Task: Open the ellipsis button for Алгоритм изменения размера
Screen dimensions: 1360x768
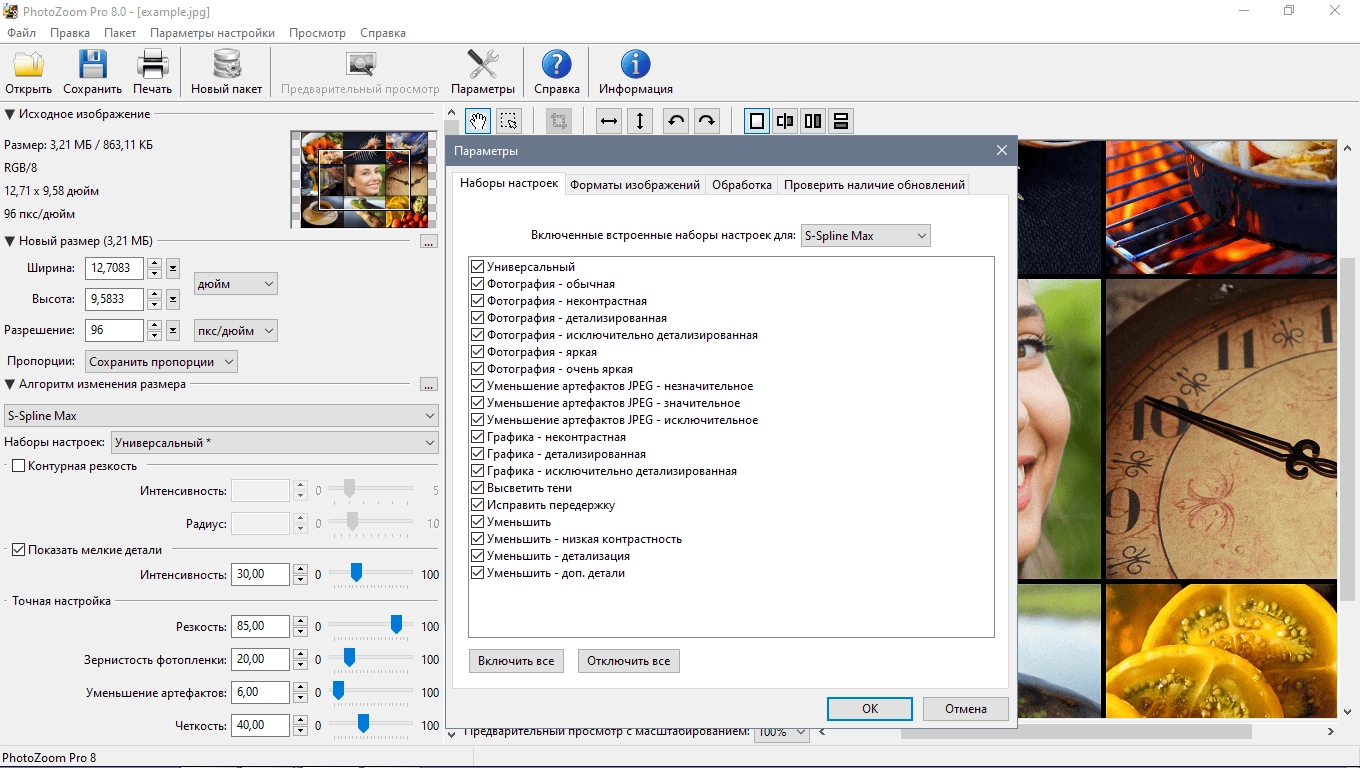Action: [429, 385]
